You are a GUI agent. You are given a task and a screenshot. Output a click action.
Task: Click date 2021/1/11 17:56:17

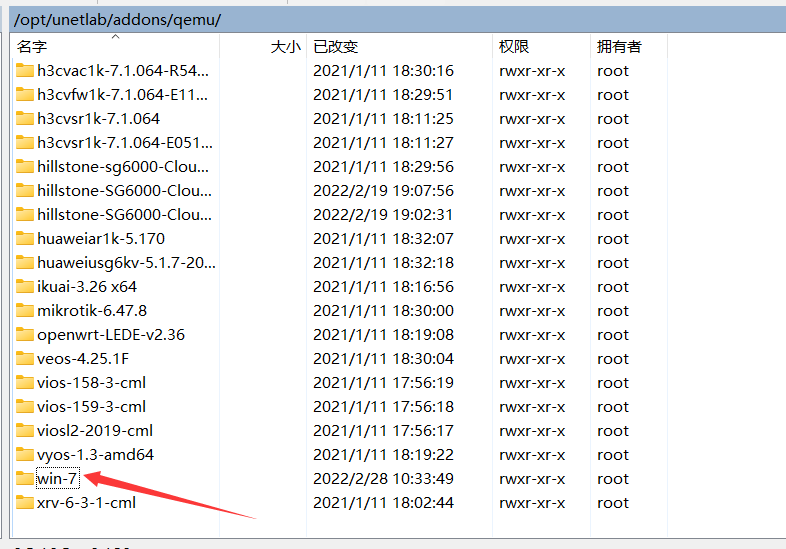click(383, 431)
